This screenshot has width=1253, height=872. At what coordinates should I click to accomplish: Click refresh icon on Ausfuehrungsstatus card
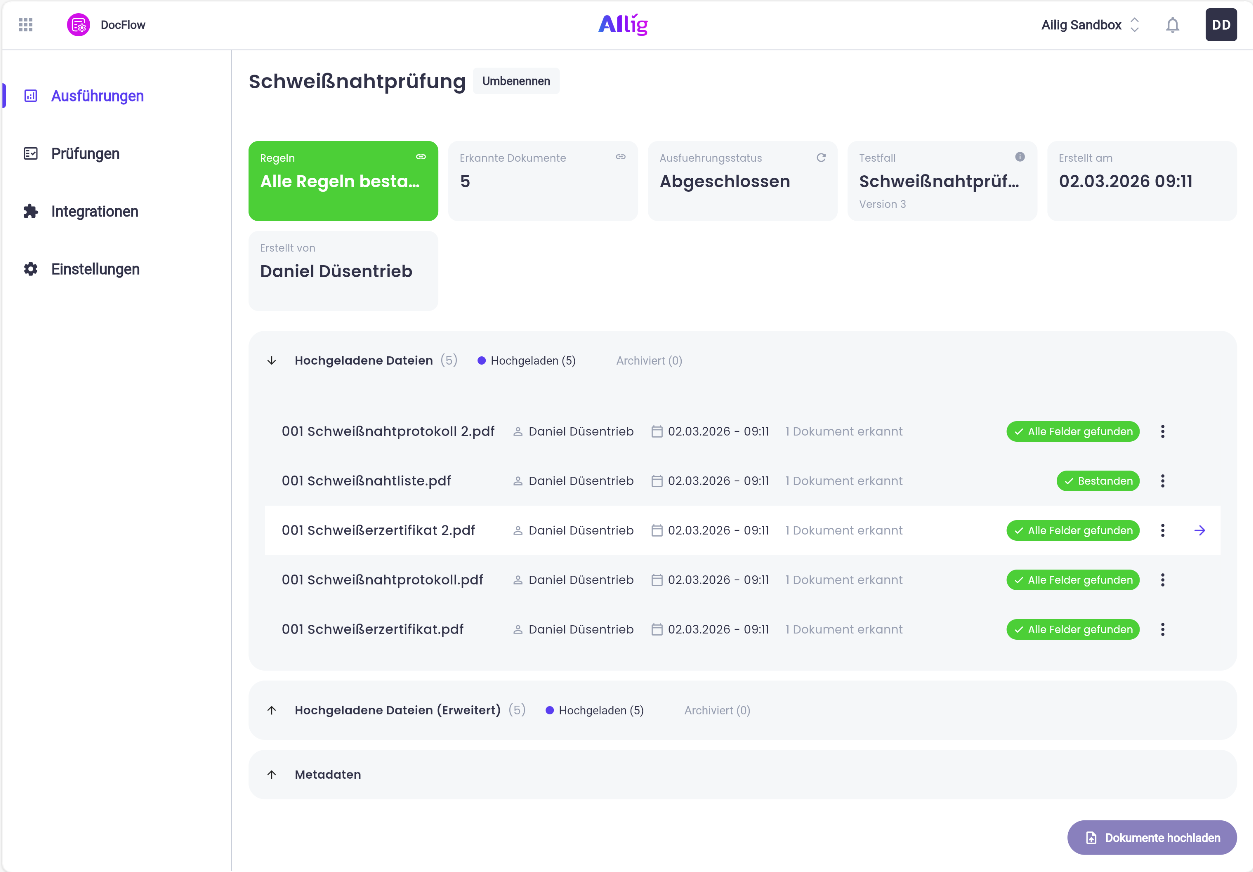(821, 157)
